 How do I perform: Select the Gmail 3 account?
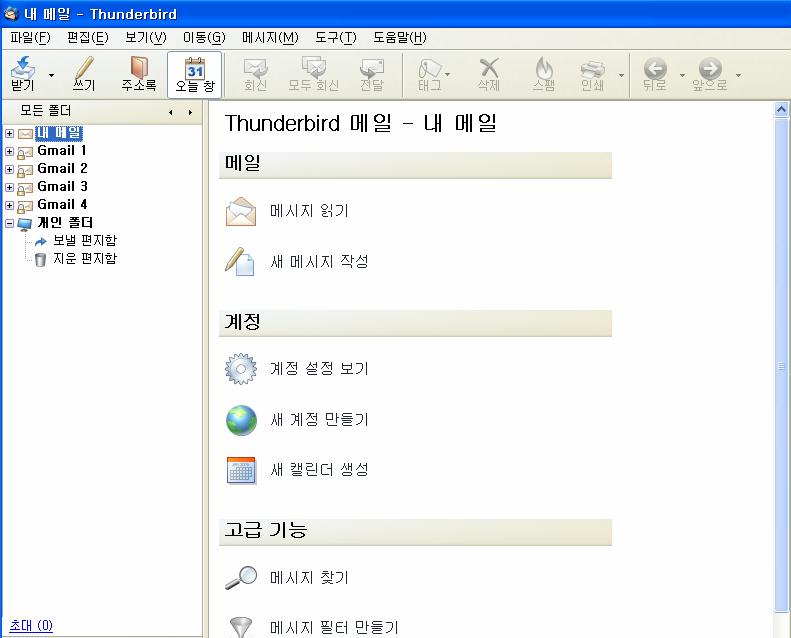pyautogui.click(x=62, y=187)
